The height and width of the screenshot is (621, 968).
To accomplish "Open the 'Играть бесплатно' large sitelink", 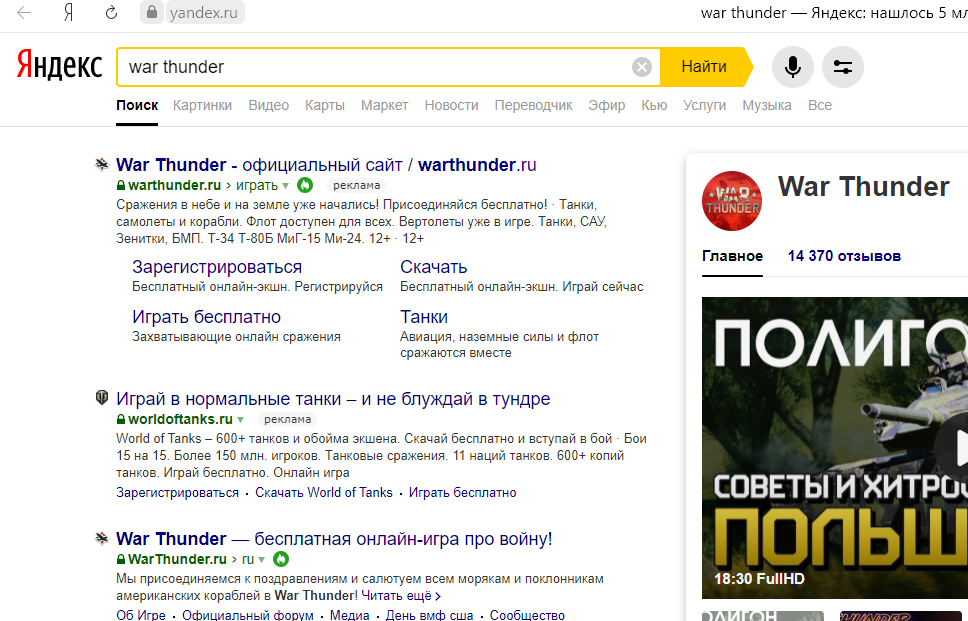I will coord(206,317).
